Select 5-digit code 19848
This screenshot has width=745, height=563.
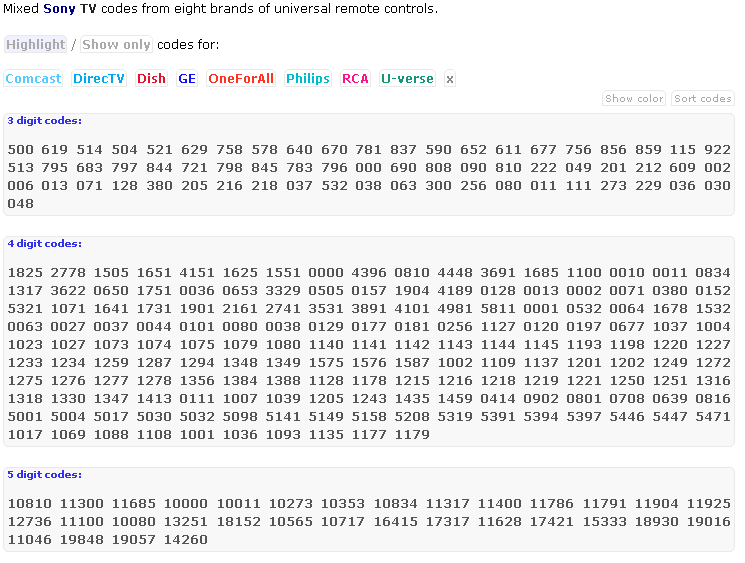coord(82,540)
